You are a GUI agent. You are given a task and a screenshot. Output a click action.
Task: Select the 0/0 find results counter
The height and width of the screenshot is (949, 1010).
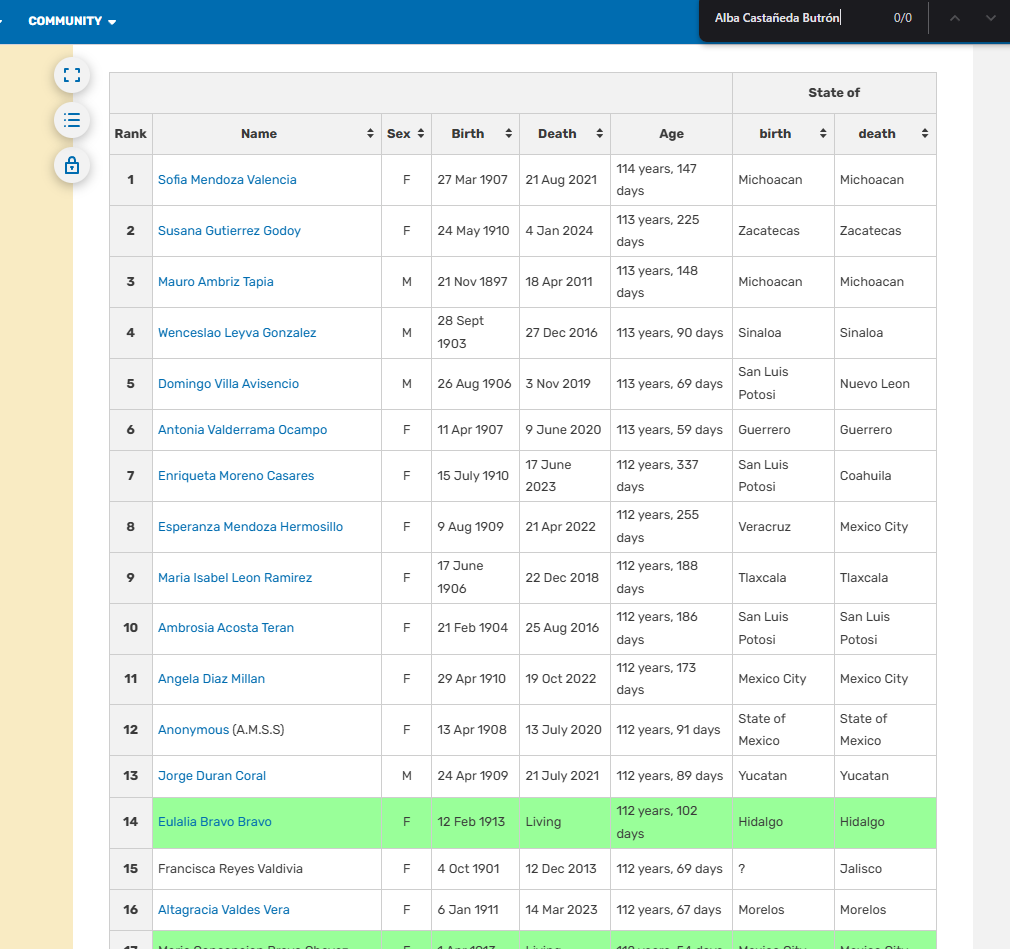pos(902,18)
